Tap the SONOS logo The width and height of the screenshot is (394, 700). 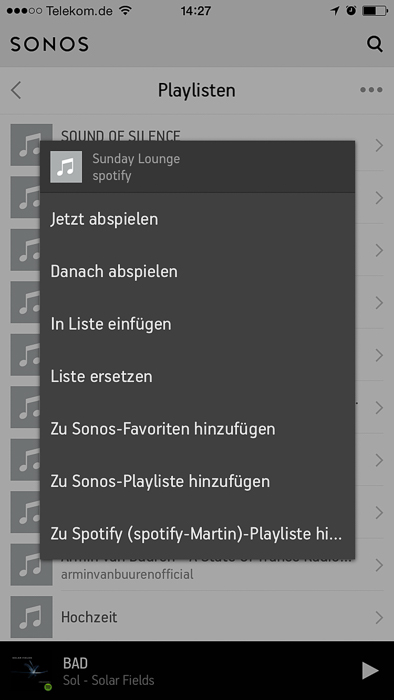pyautogui.click(x=50, y=44)
